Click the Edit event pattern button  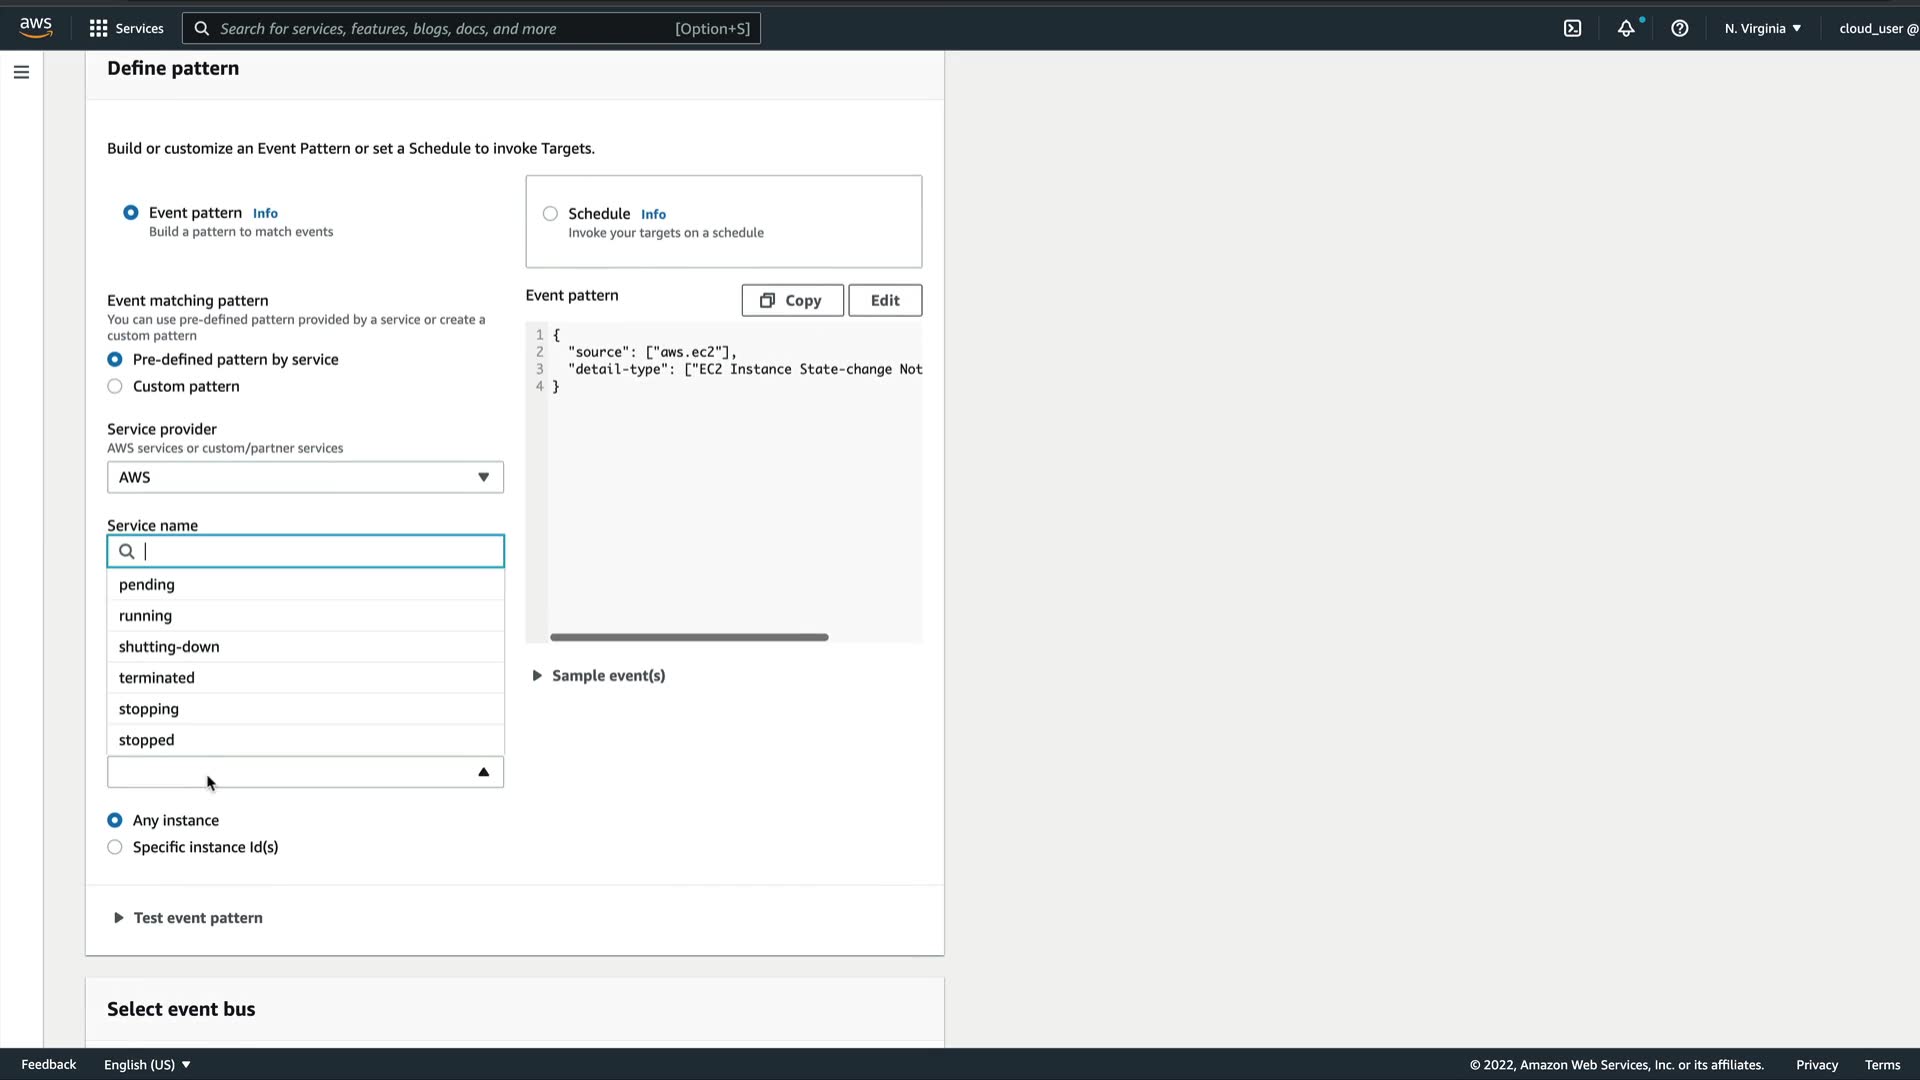pyautogui.click(x=884, y=300)
